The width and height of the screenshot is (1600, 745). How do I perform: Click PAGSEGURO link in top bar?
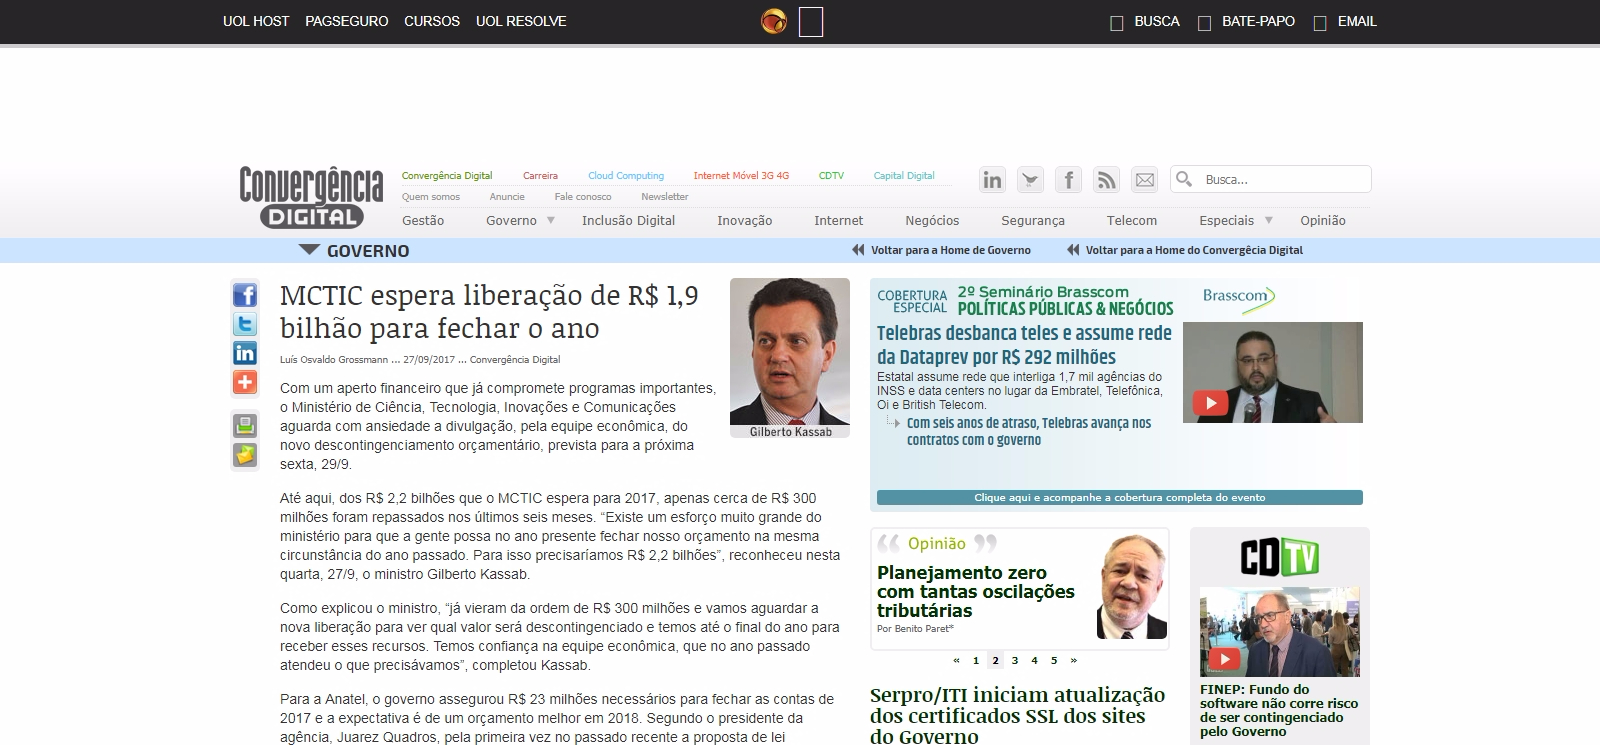(347, 21)
